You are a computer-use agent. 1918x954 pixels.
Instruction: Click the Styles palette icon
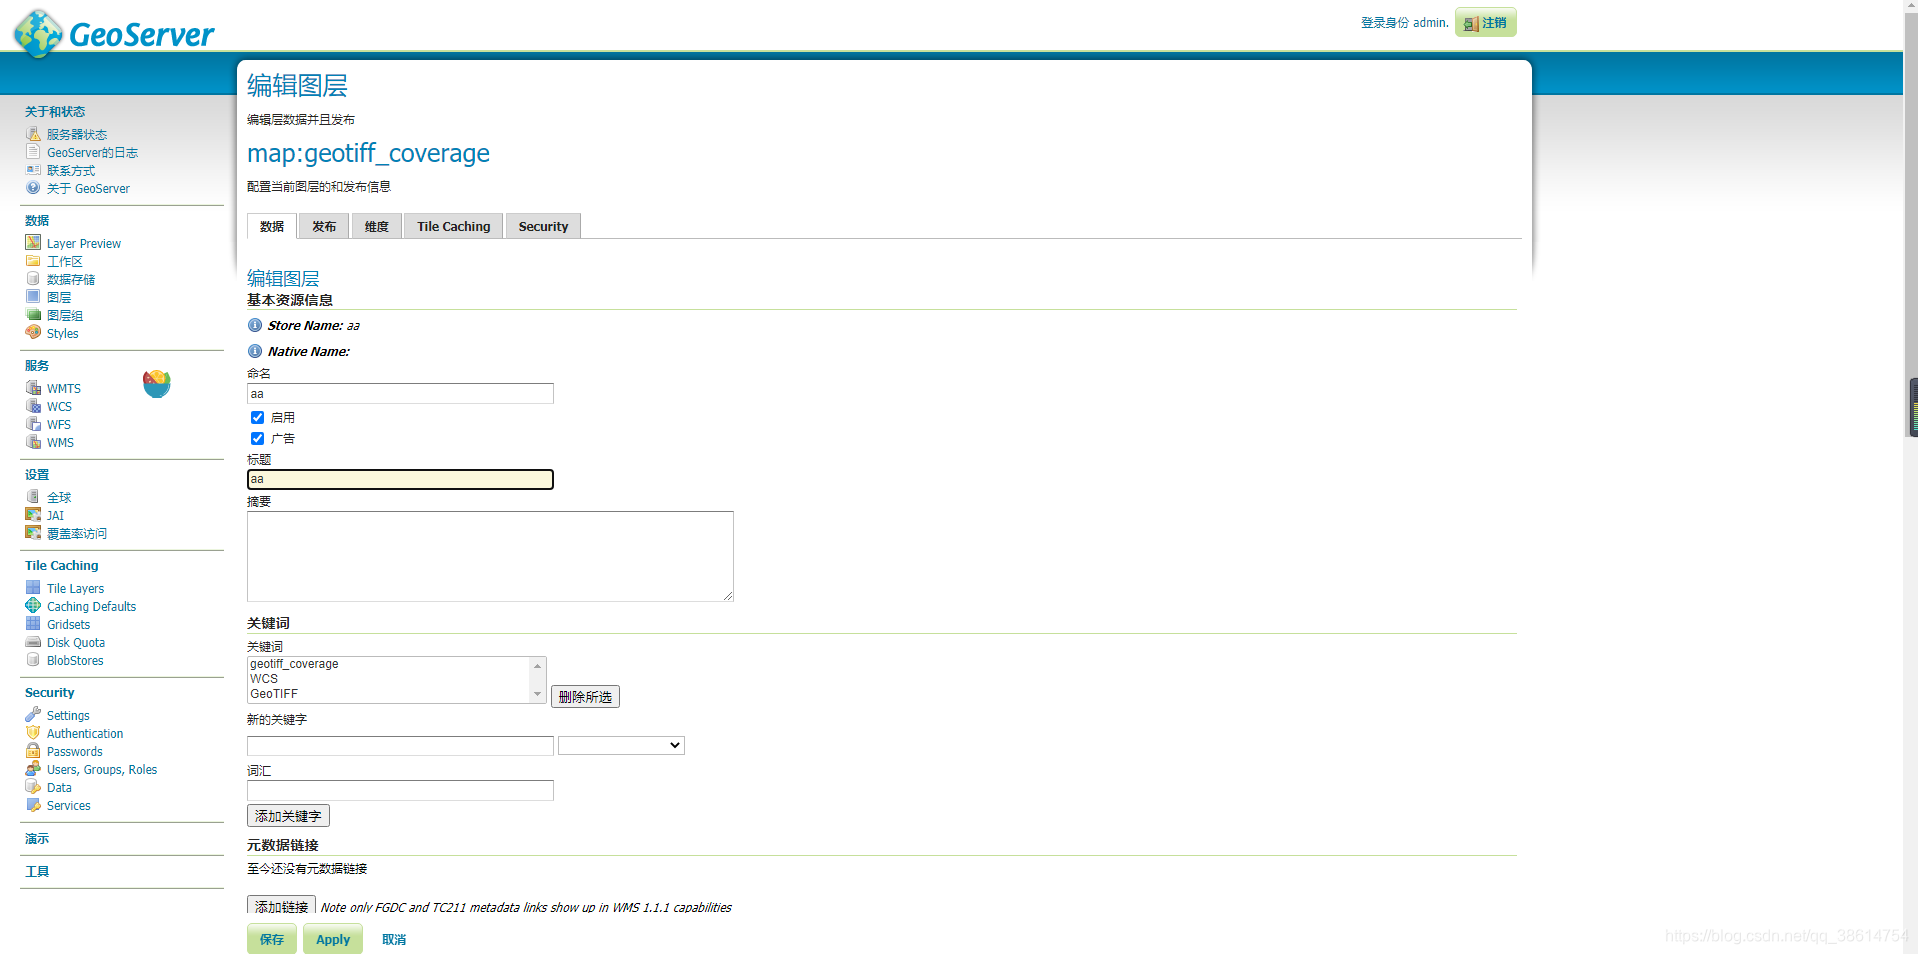(x=33, y=333)
